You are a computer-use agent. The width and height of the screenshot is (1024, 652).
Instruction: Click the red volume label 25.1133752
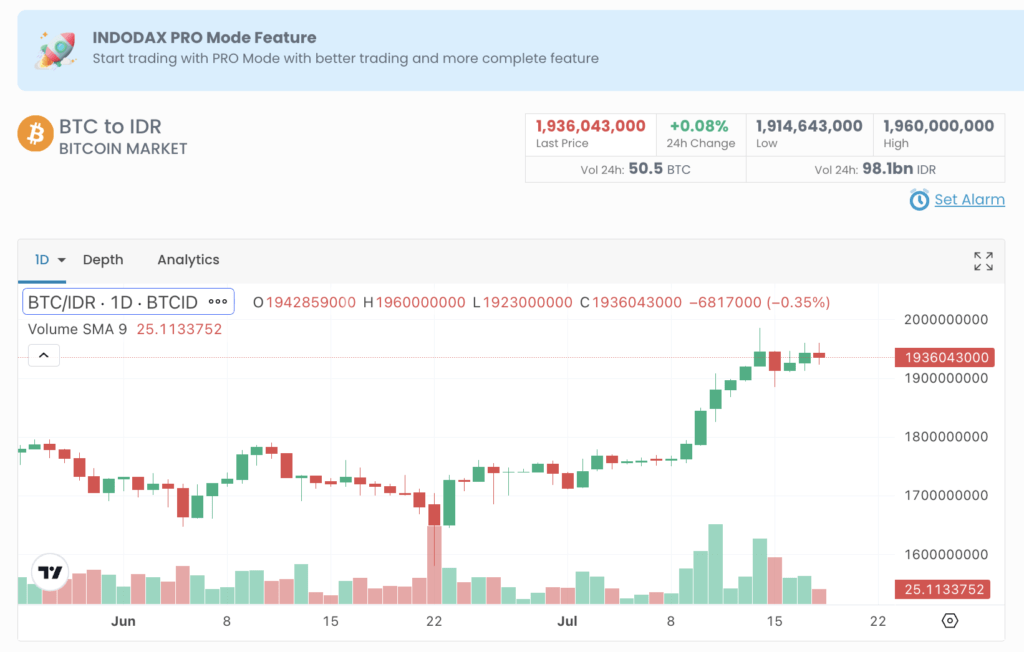[x=942, y=589]
